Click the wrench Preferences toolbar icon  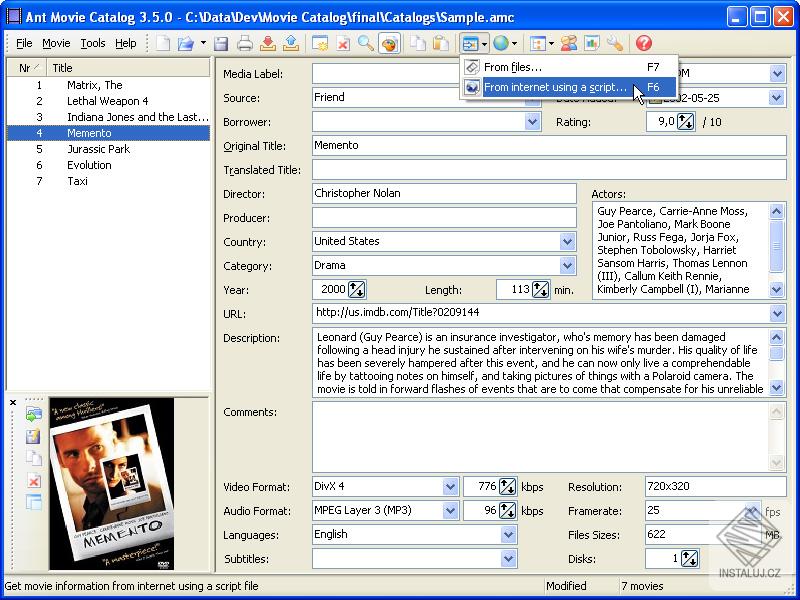point(615,43)
